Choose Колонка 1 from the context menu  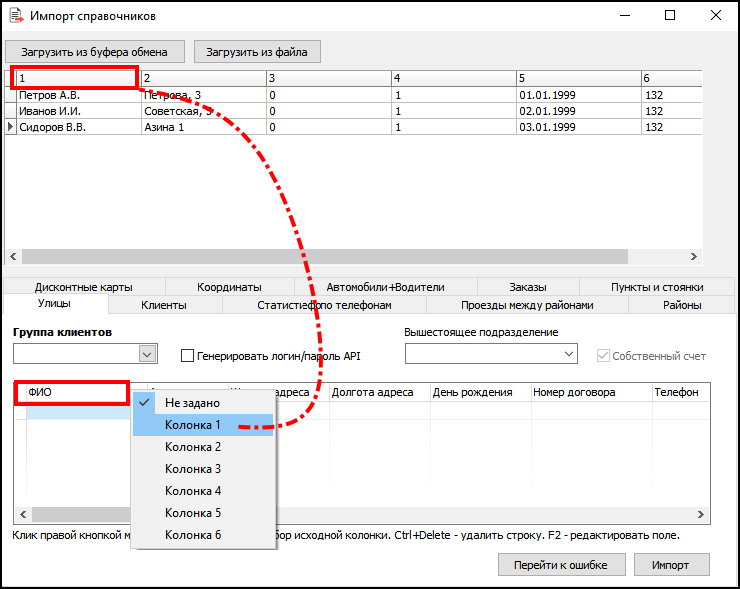192,425
